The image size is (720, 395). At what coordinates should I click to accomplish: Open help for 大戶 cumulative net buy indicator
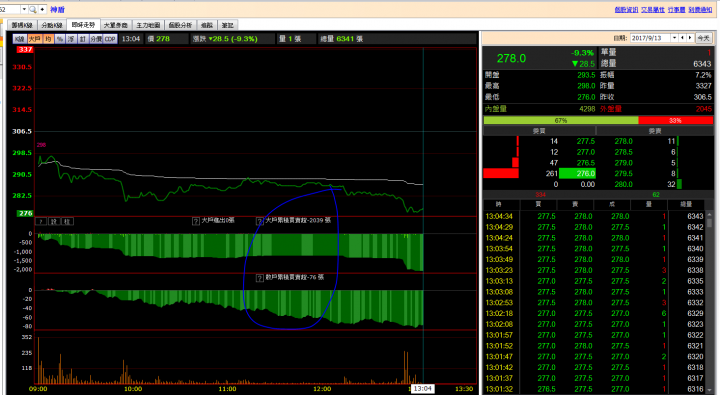coord(259,221)
